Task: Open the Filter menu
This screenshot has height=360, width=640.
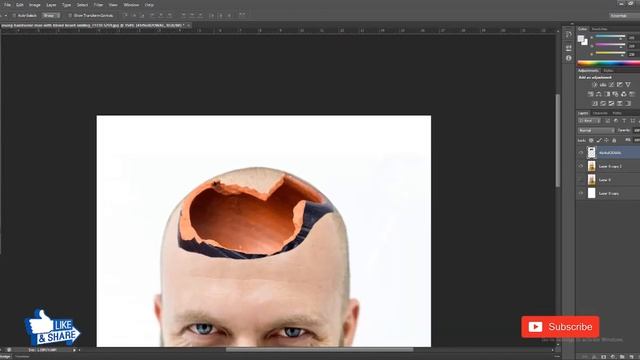Action: point(98,5)
